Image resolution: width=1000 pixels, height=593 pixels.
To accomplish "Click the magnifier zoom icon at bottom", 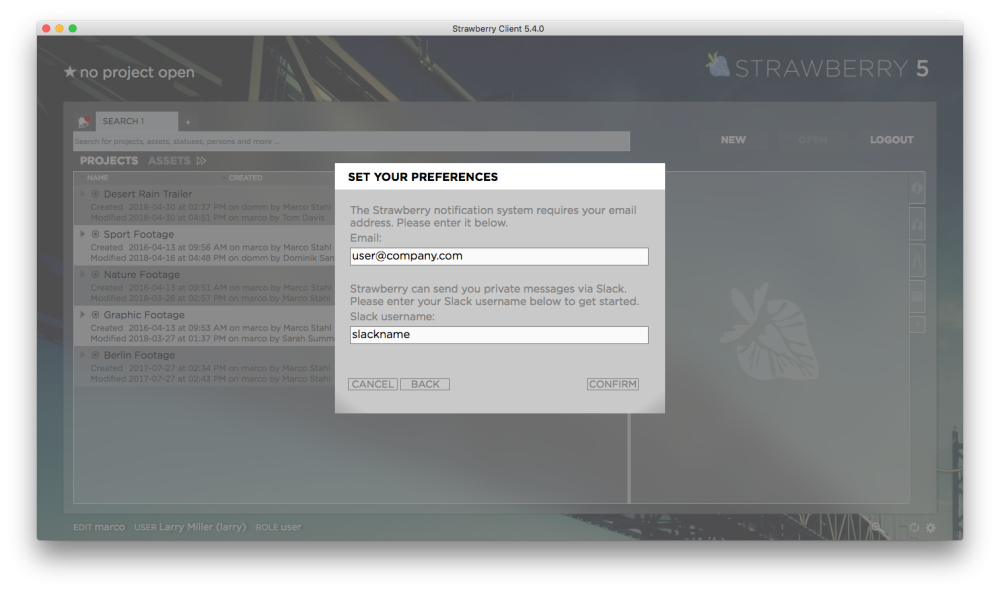I will pos(878,528).
